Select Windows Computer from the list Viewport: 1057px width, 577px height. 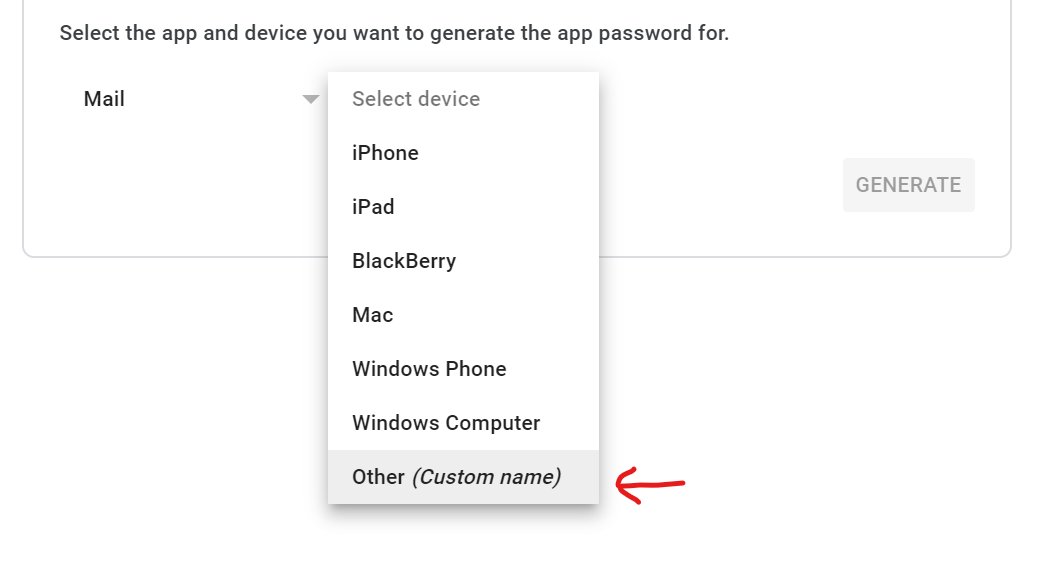[446, 423]
